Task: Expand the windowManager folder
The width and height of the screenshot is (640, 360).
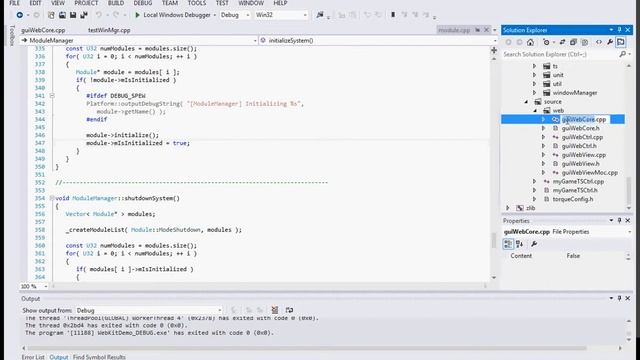Action: pyautogui.click(x=534, y=93)
